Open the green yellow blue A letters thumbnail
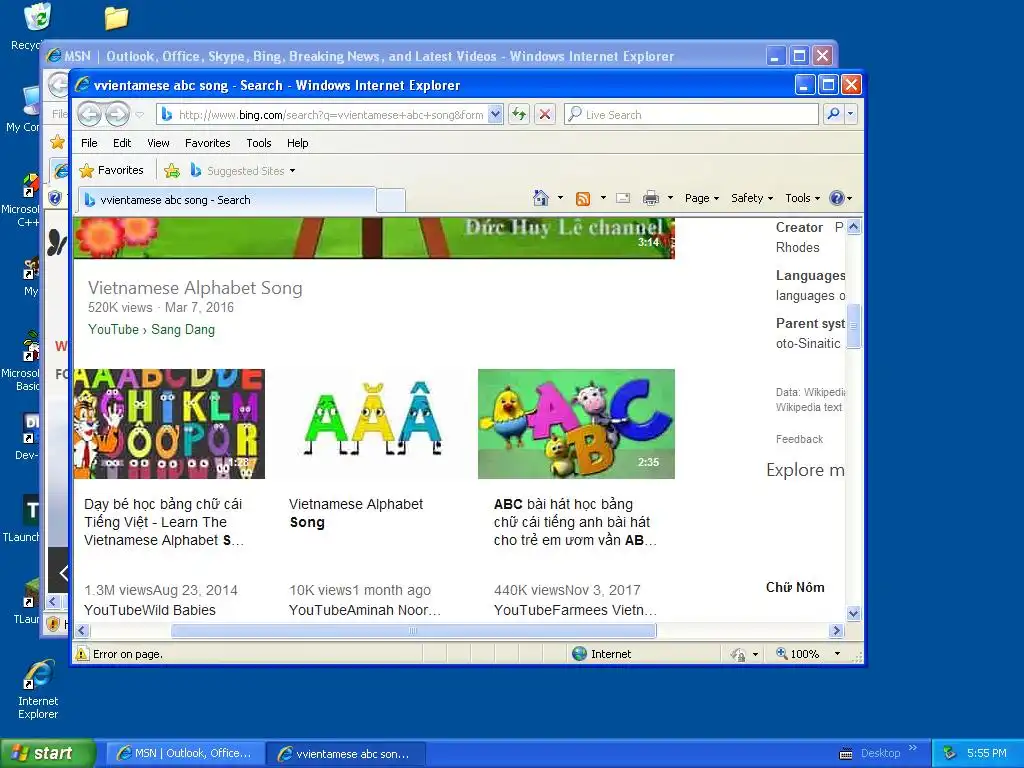Viewport: 1024px width, 768px height. (x=374, y=424)
